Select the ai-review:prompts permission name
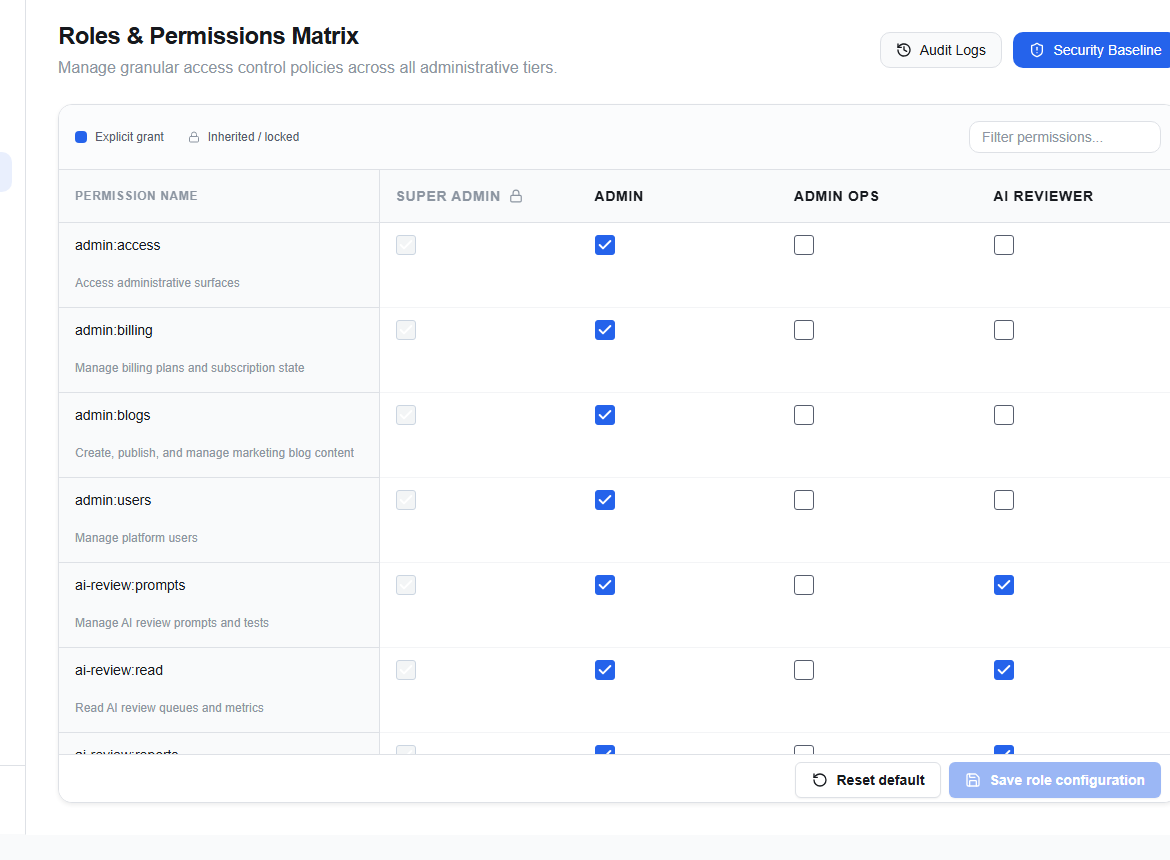Screen dimensions: 1170x860 [x=131, y=586]
